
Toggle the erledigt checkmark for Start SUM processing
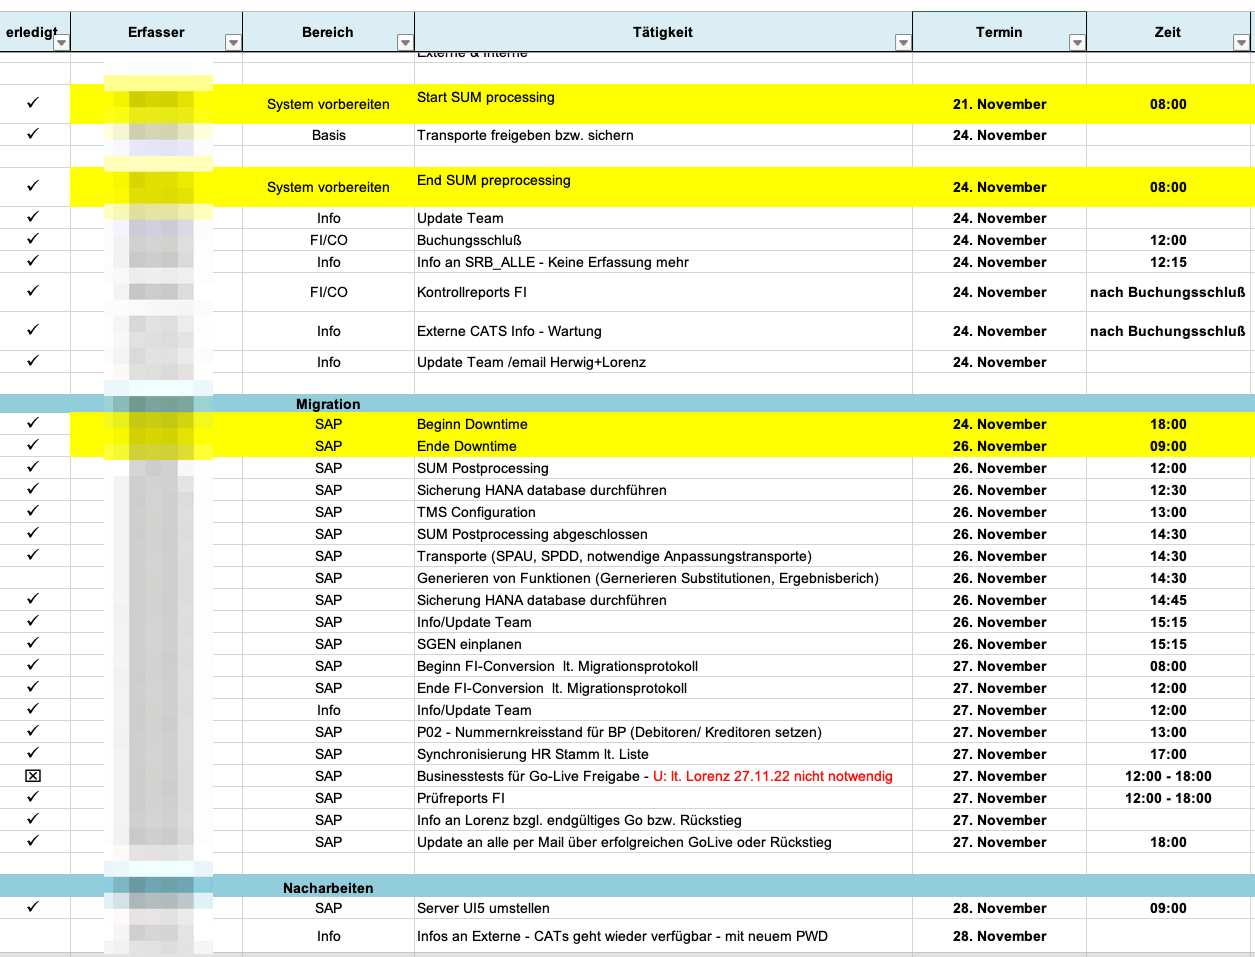pyautogui.click(x=33, y=103)
